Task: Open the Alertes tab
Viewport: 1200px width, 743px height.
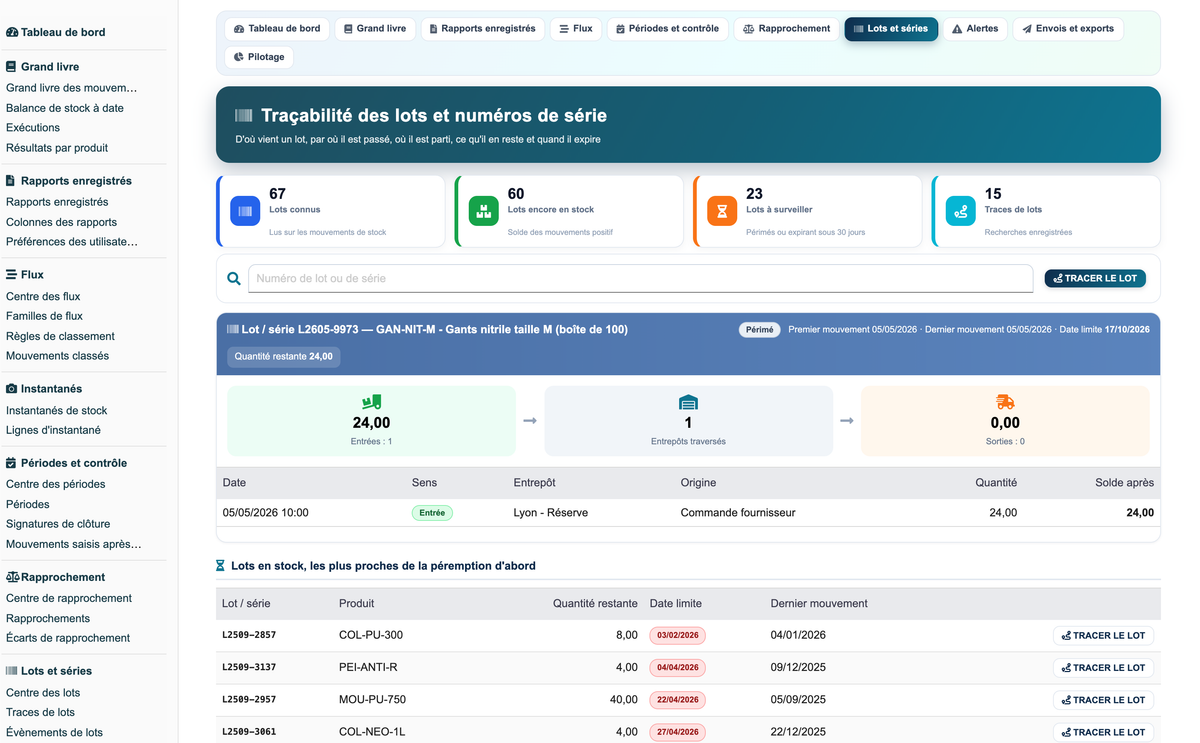Action: (x=975, y=29)
